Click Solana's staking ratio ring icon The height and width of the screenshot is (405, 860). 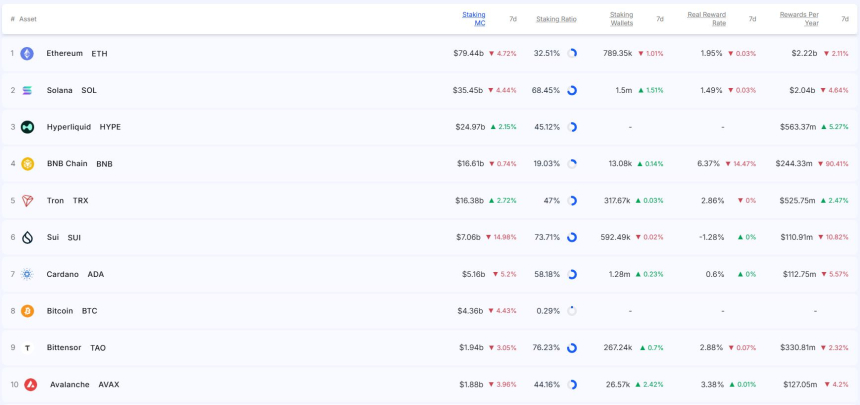coord(572,91)
